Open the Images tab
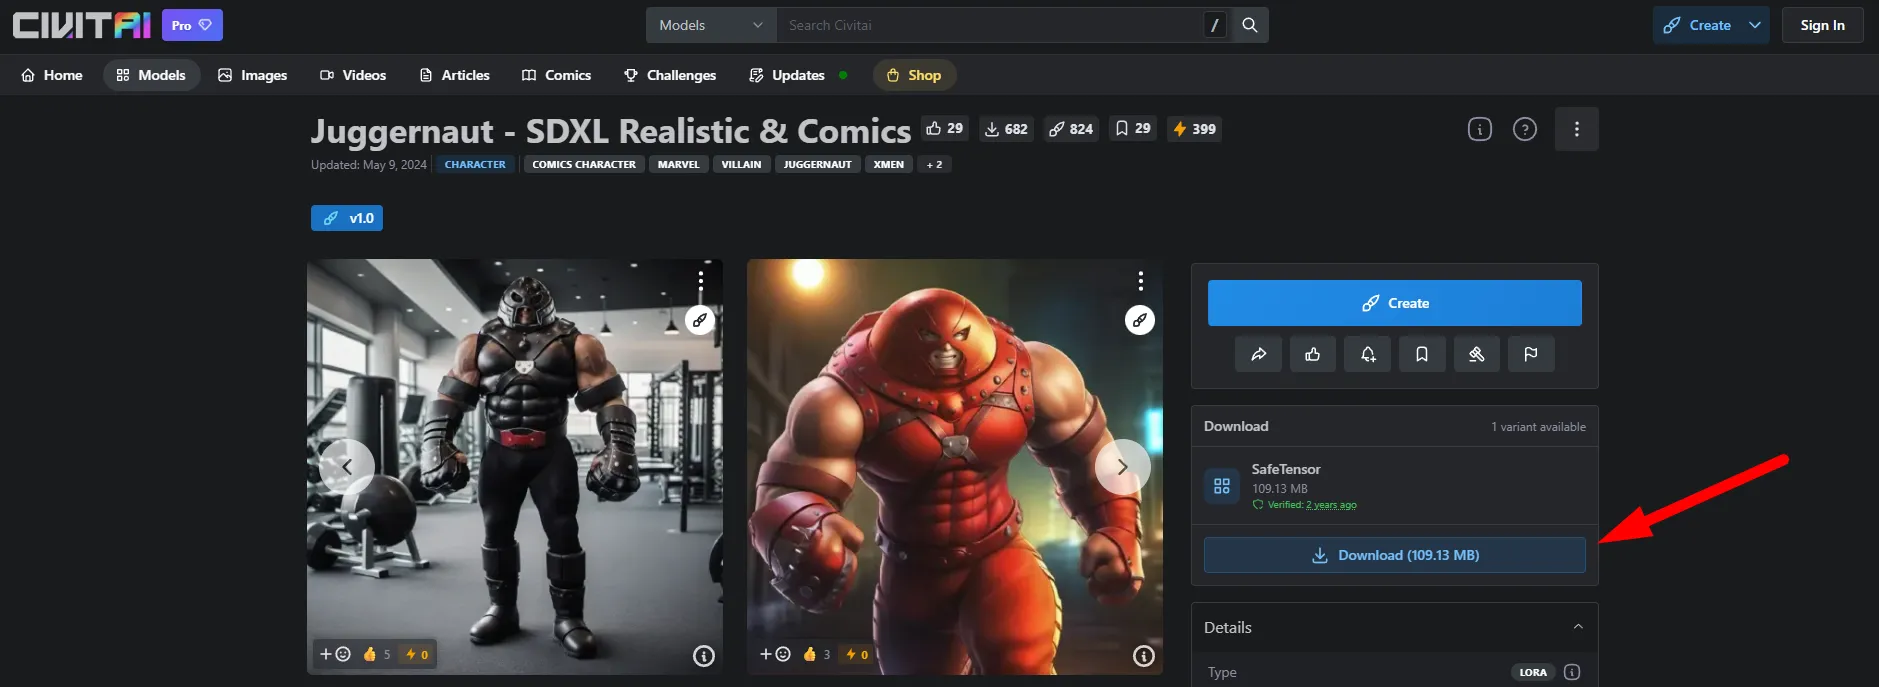 point(253,75)
